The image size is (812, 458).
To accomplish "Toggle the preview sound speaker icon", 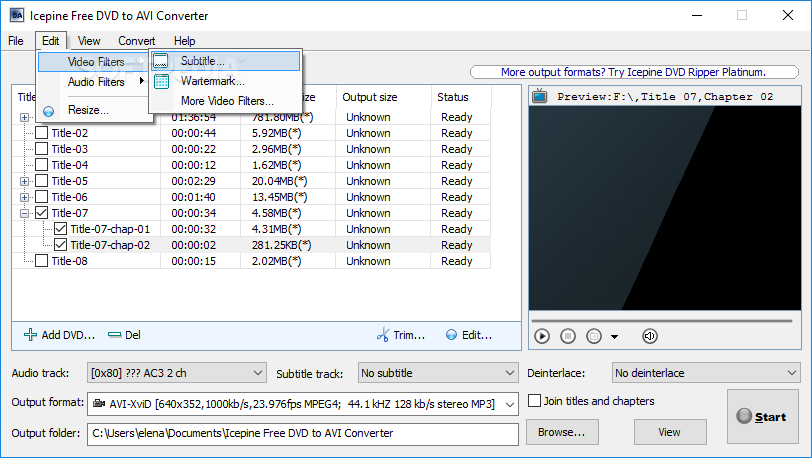I will coord(649,336).
